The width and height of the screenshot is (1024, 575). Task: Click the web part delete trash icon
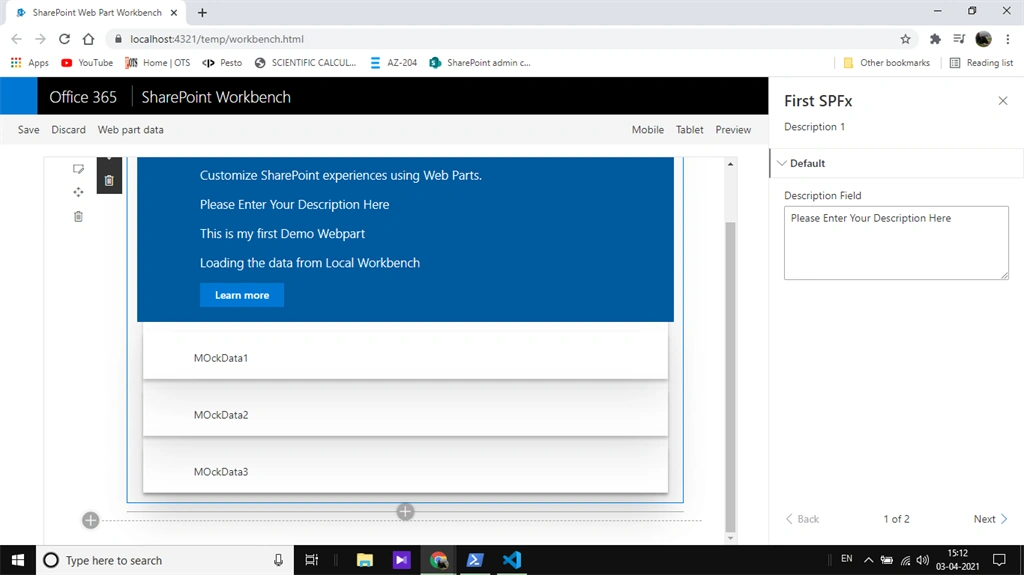tap(109, 181)
